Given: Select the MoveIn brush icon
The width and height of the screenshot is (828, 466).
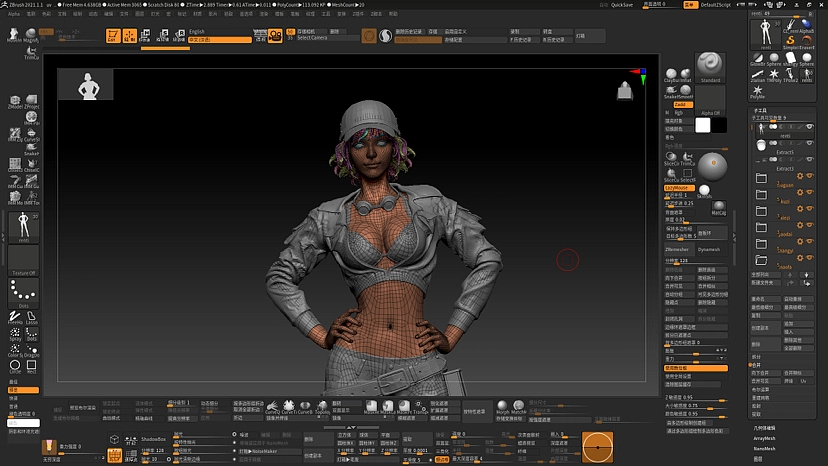Looking at the screenshot, I should (14, 35).
